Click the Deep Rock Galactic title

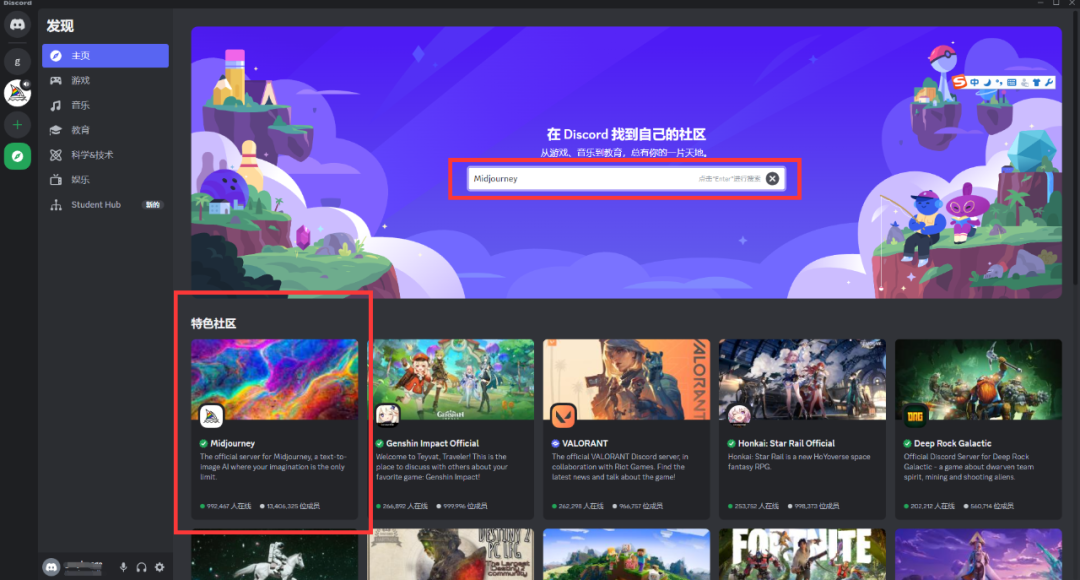pos(953,444)
